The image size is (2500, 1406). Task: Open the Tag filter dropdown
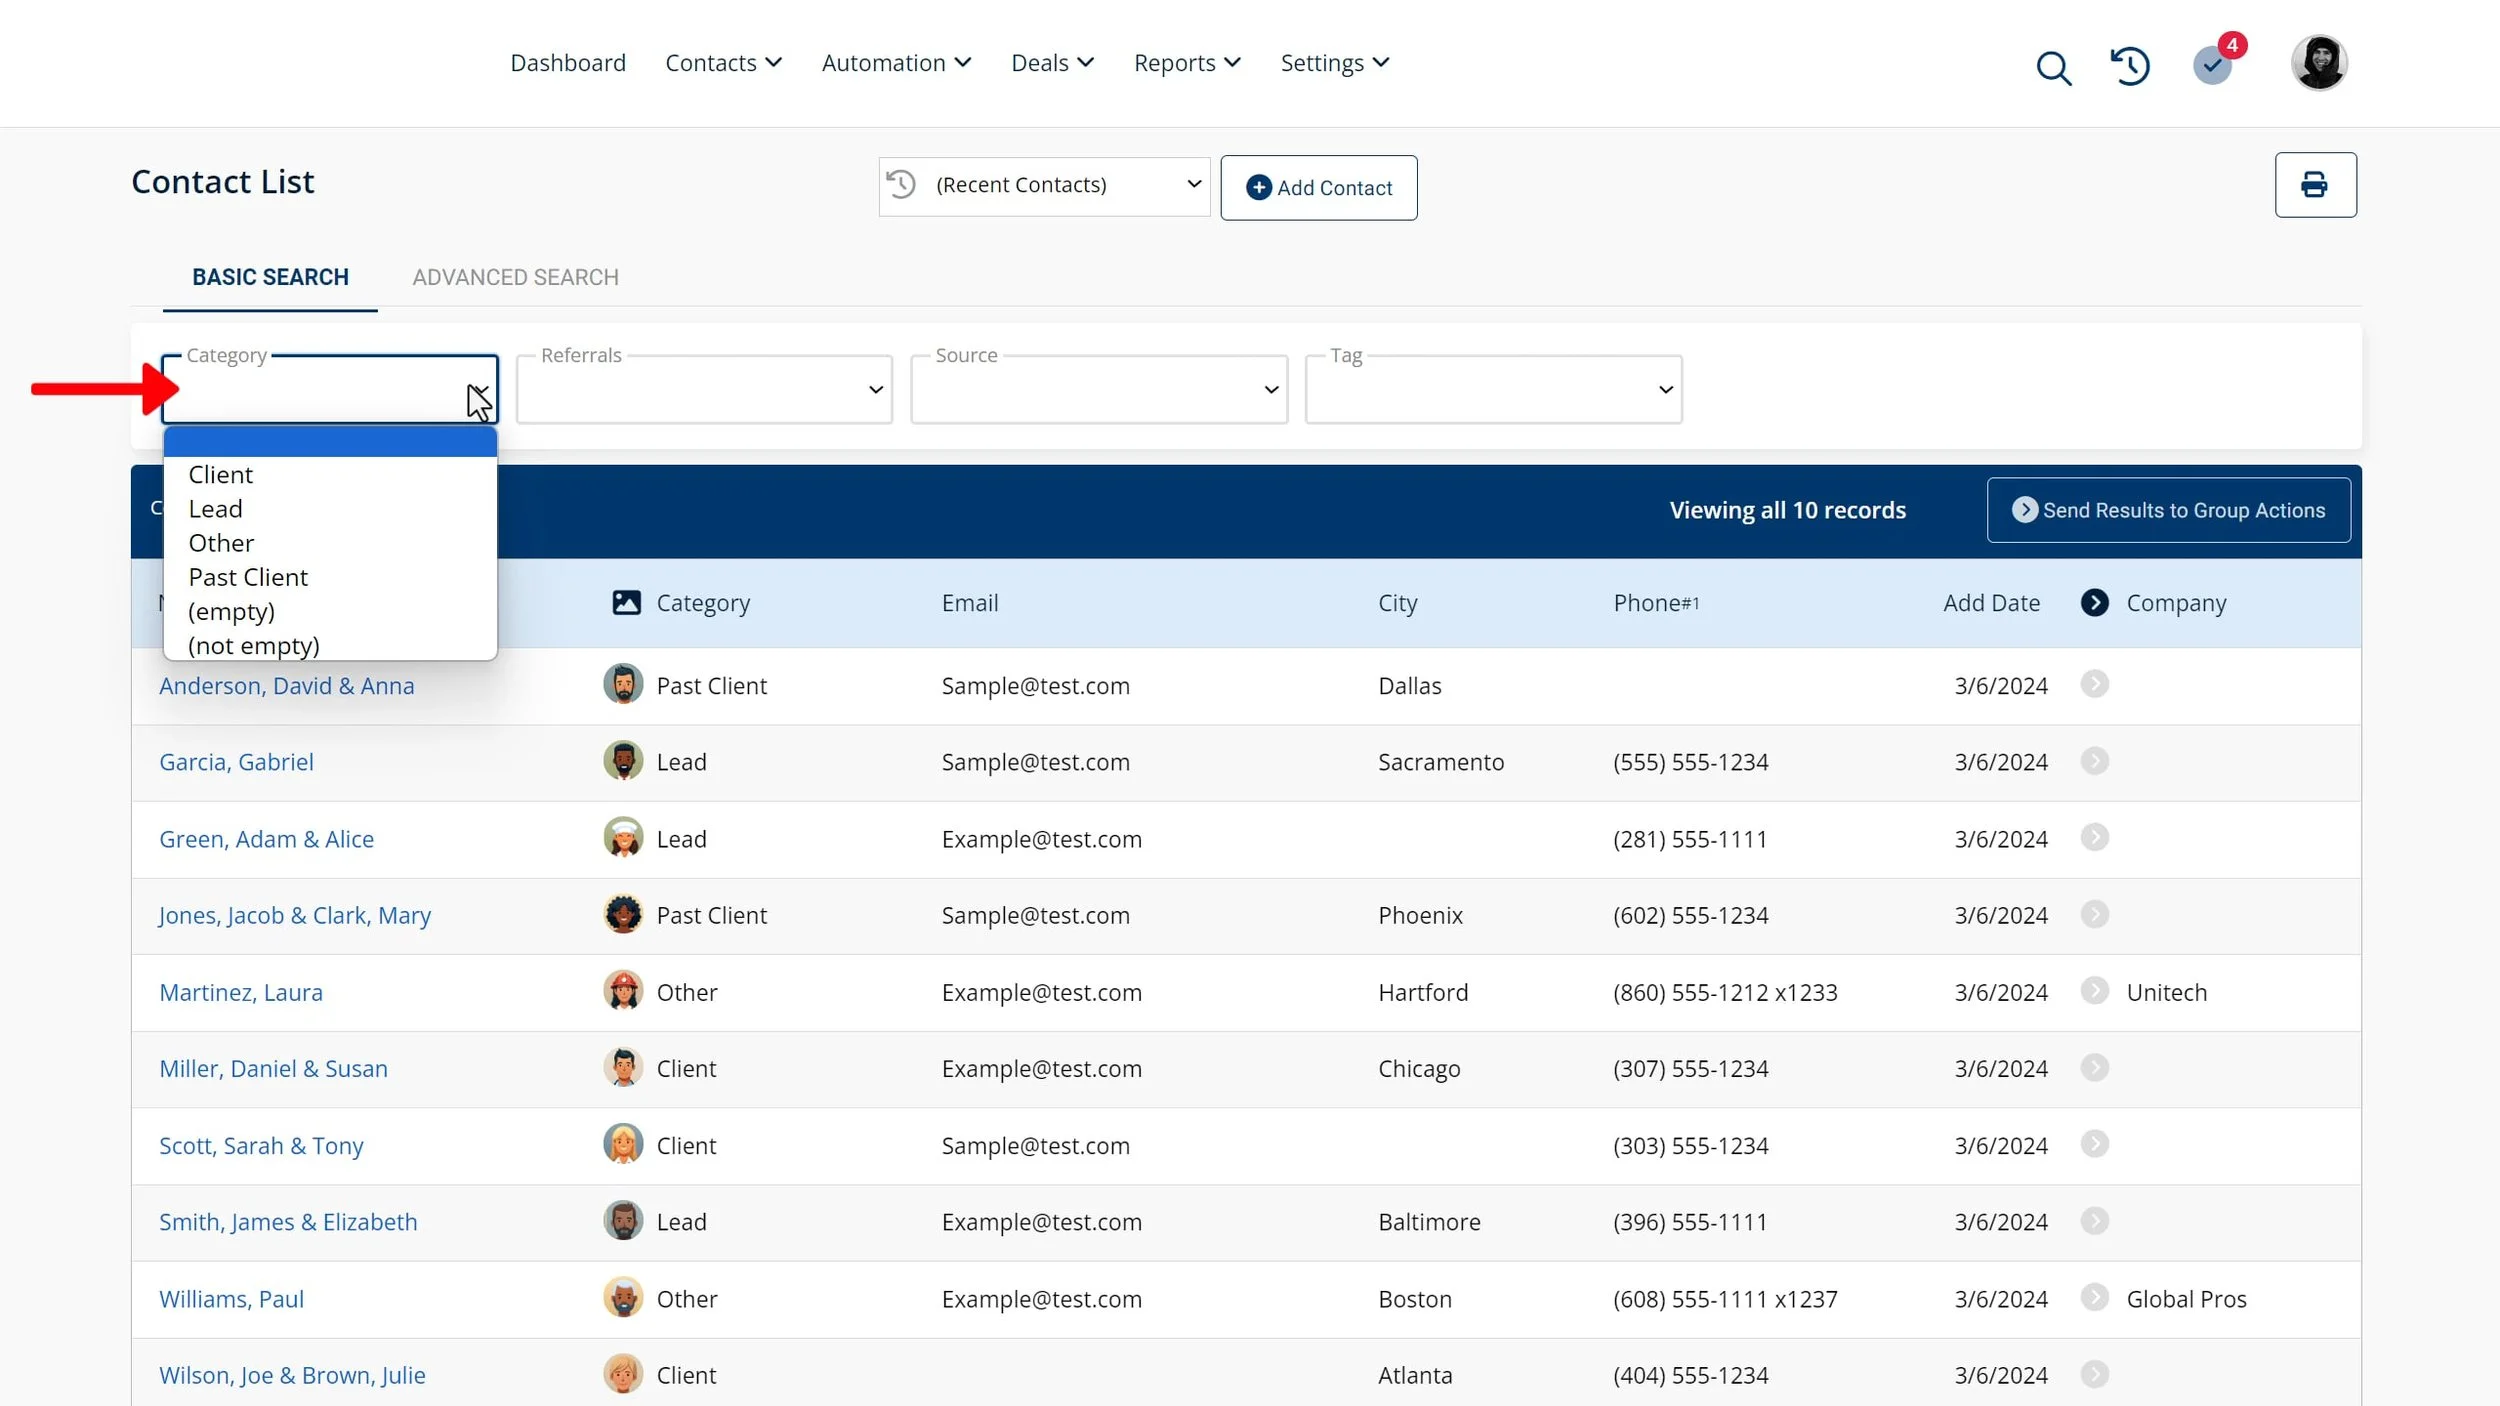[1492, 390]
